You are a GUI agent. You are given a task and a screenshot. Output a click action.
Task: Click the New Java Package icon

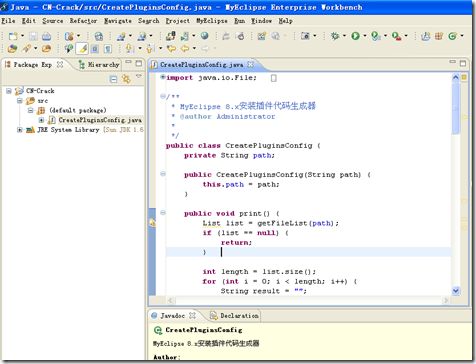(439, 36)
